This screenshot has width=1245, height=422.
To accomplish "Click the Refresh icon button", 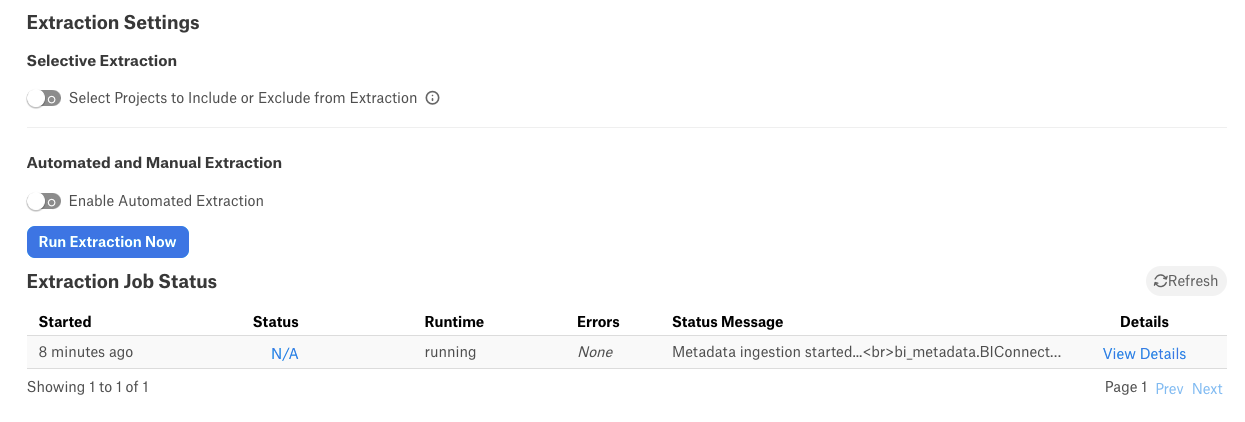I will [1186, 281].
